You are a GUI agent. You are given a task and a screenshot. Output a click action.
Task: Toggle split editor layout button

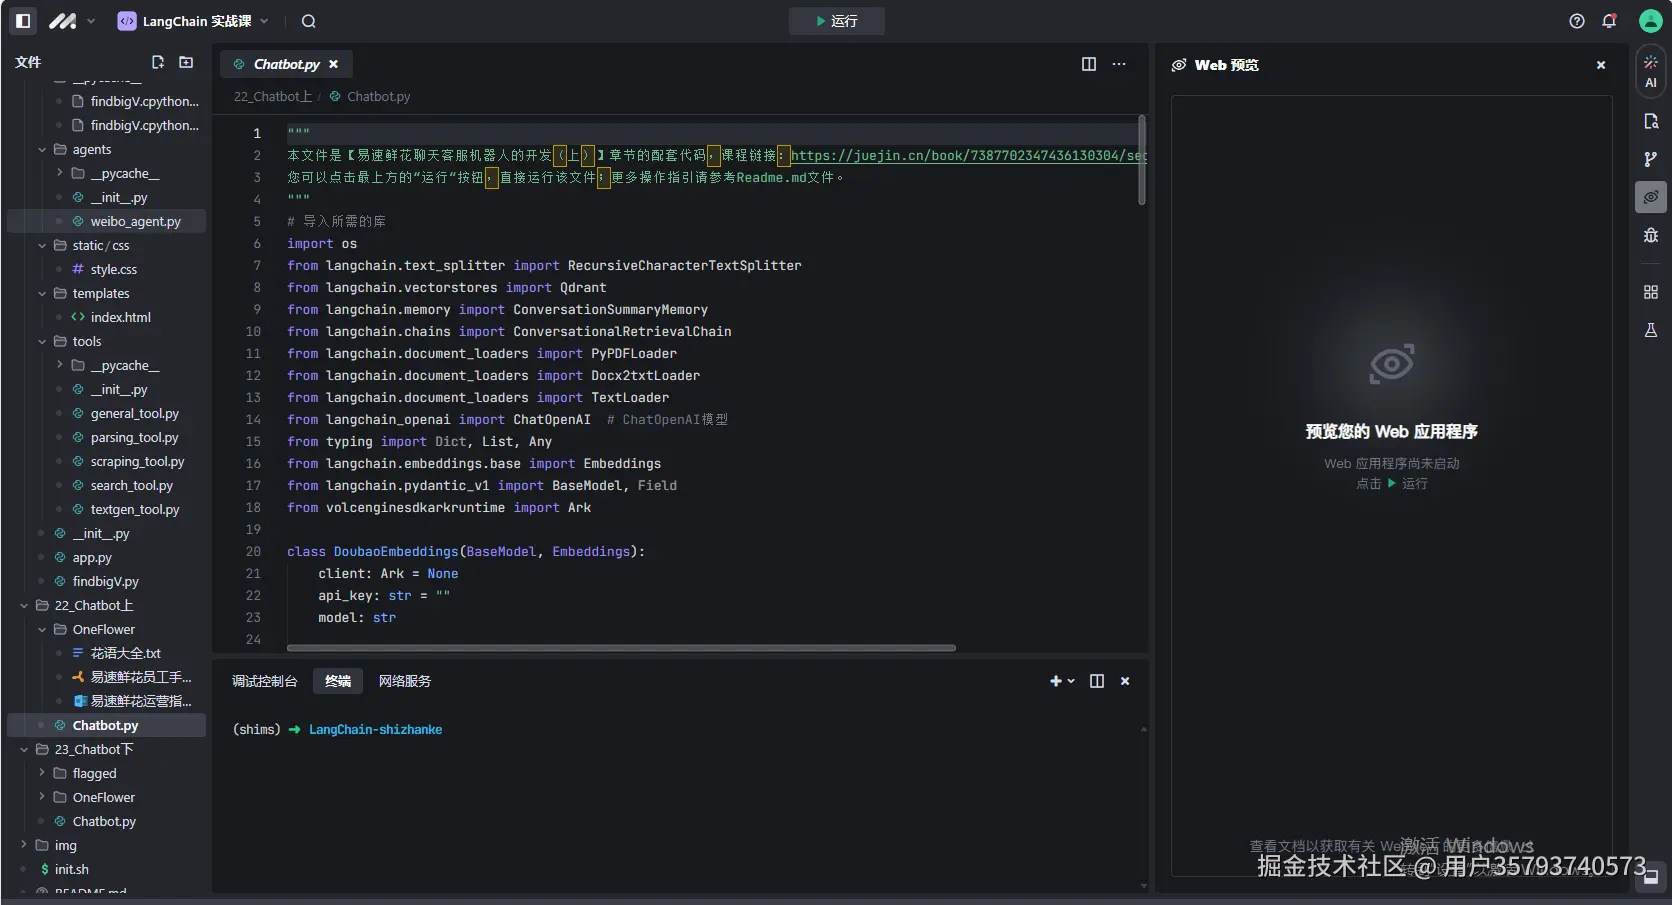click(x=1089, y=64)
